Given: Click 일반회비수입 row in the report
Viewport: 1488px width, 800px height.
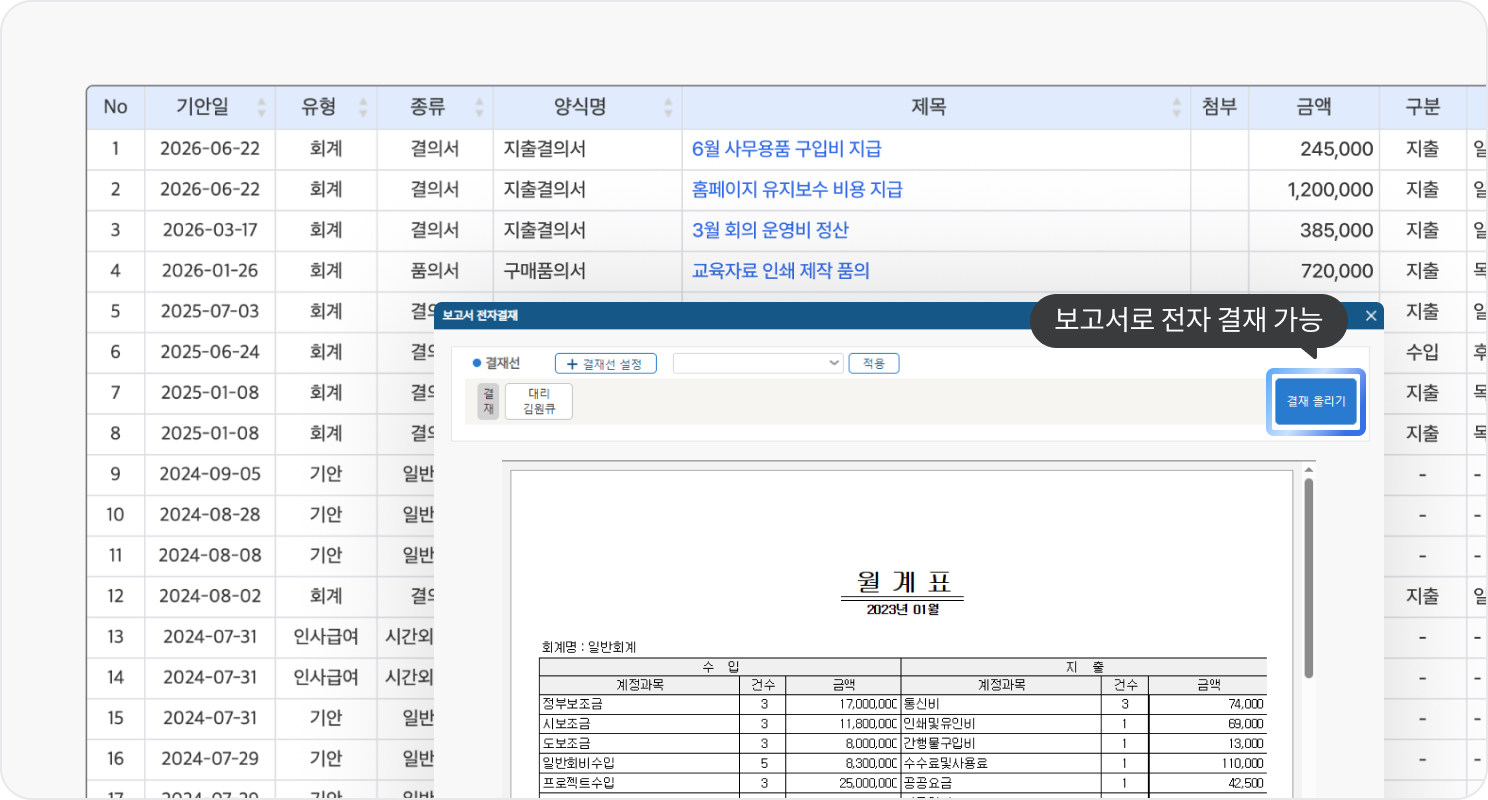Looking at the screenshot, I should (x=720, y=763).
